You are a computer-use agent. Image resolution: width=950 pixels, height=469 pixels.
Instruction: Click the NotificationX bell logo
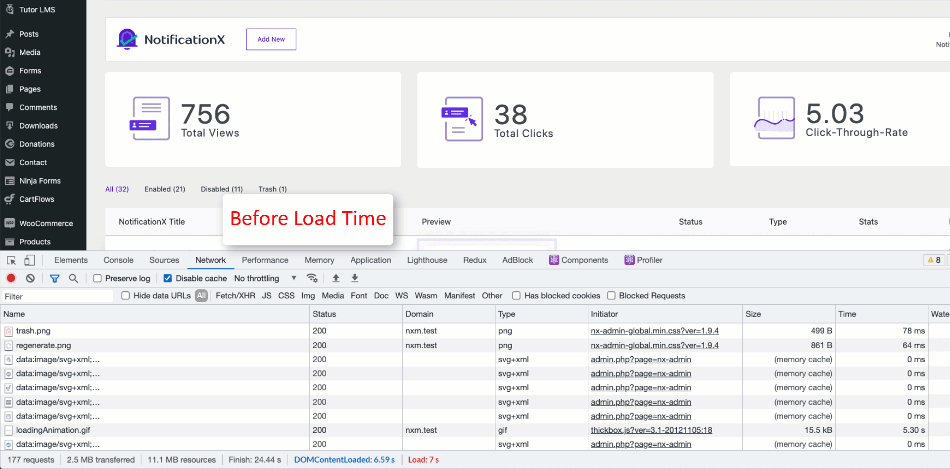tap(127, 39)
